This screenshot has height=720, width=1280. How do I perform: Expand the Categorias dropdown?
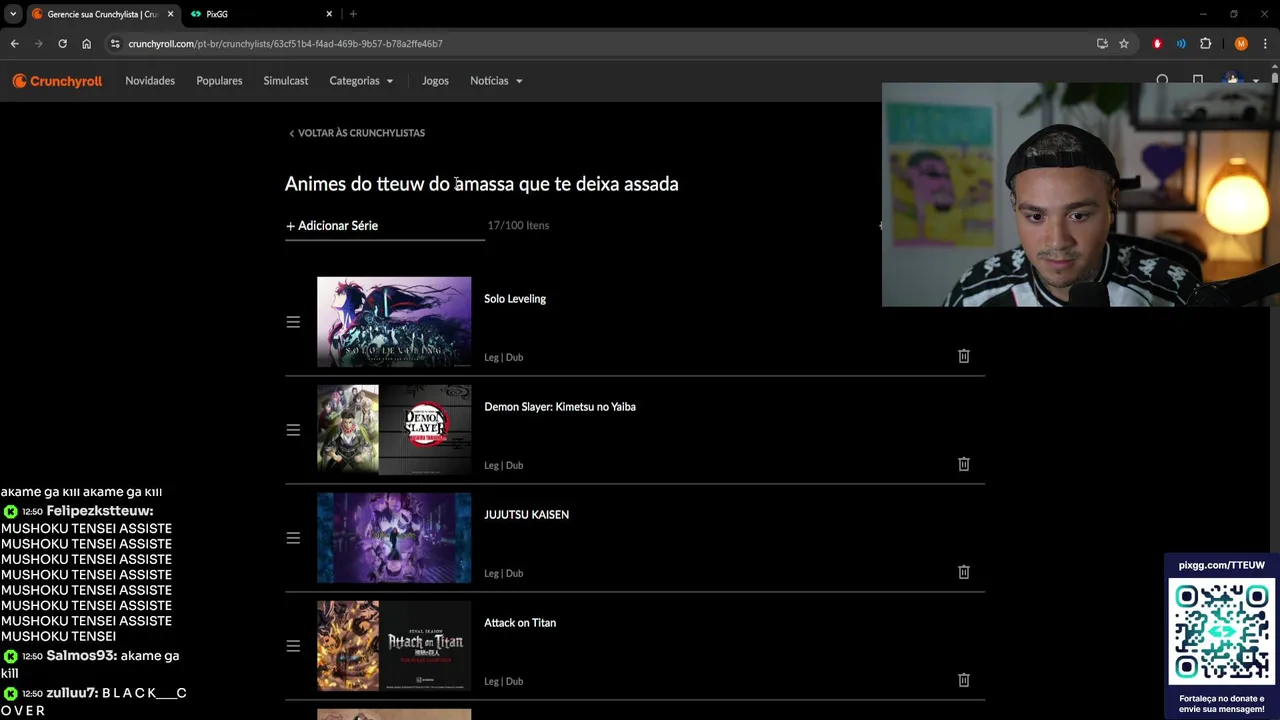(x=361, y=81)
